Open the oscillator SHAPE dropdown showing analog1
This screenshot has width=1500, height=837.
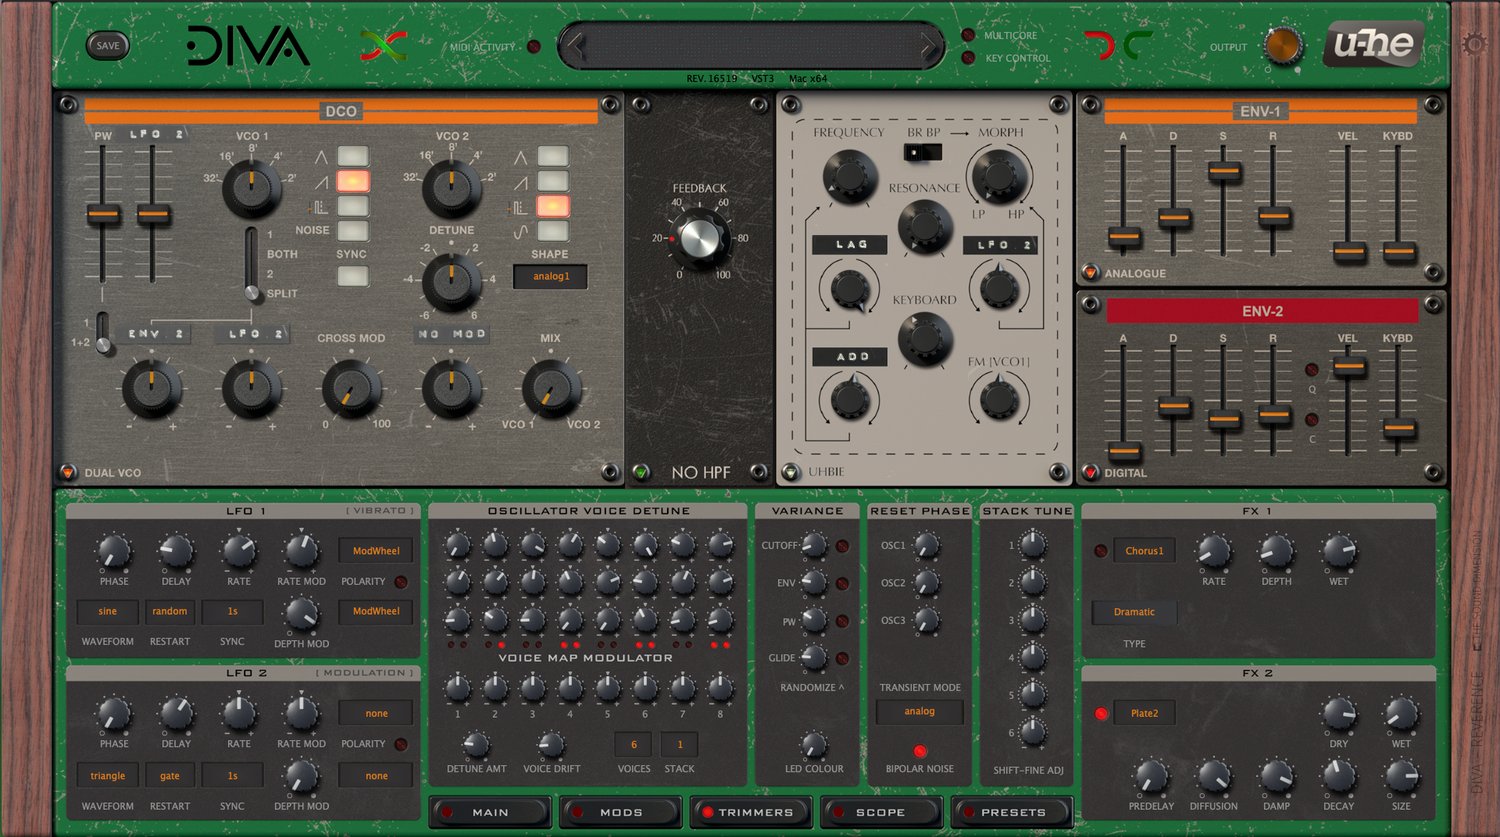[550, 276]
